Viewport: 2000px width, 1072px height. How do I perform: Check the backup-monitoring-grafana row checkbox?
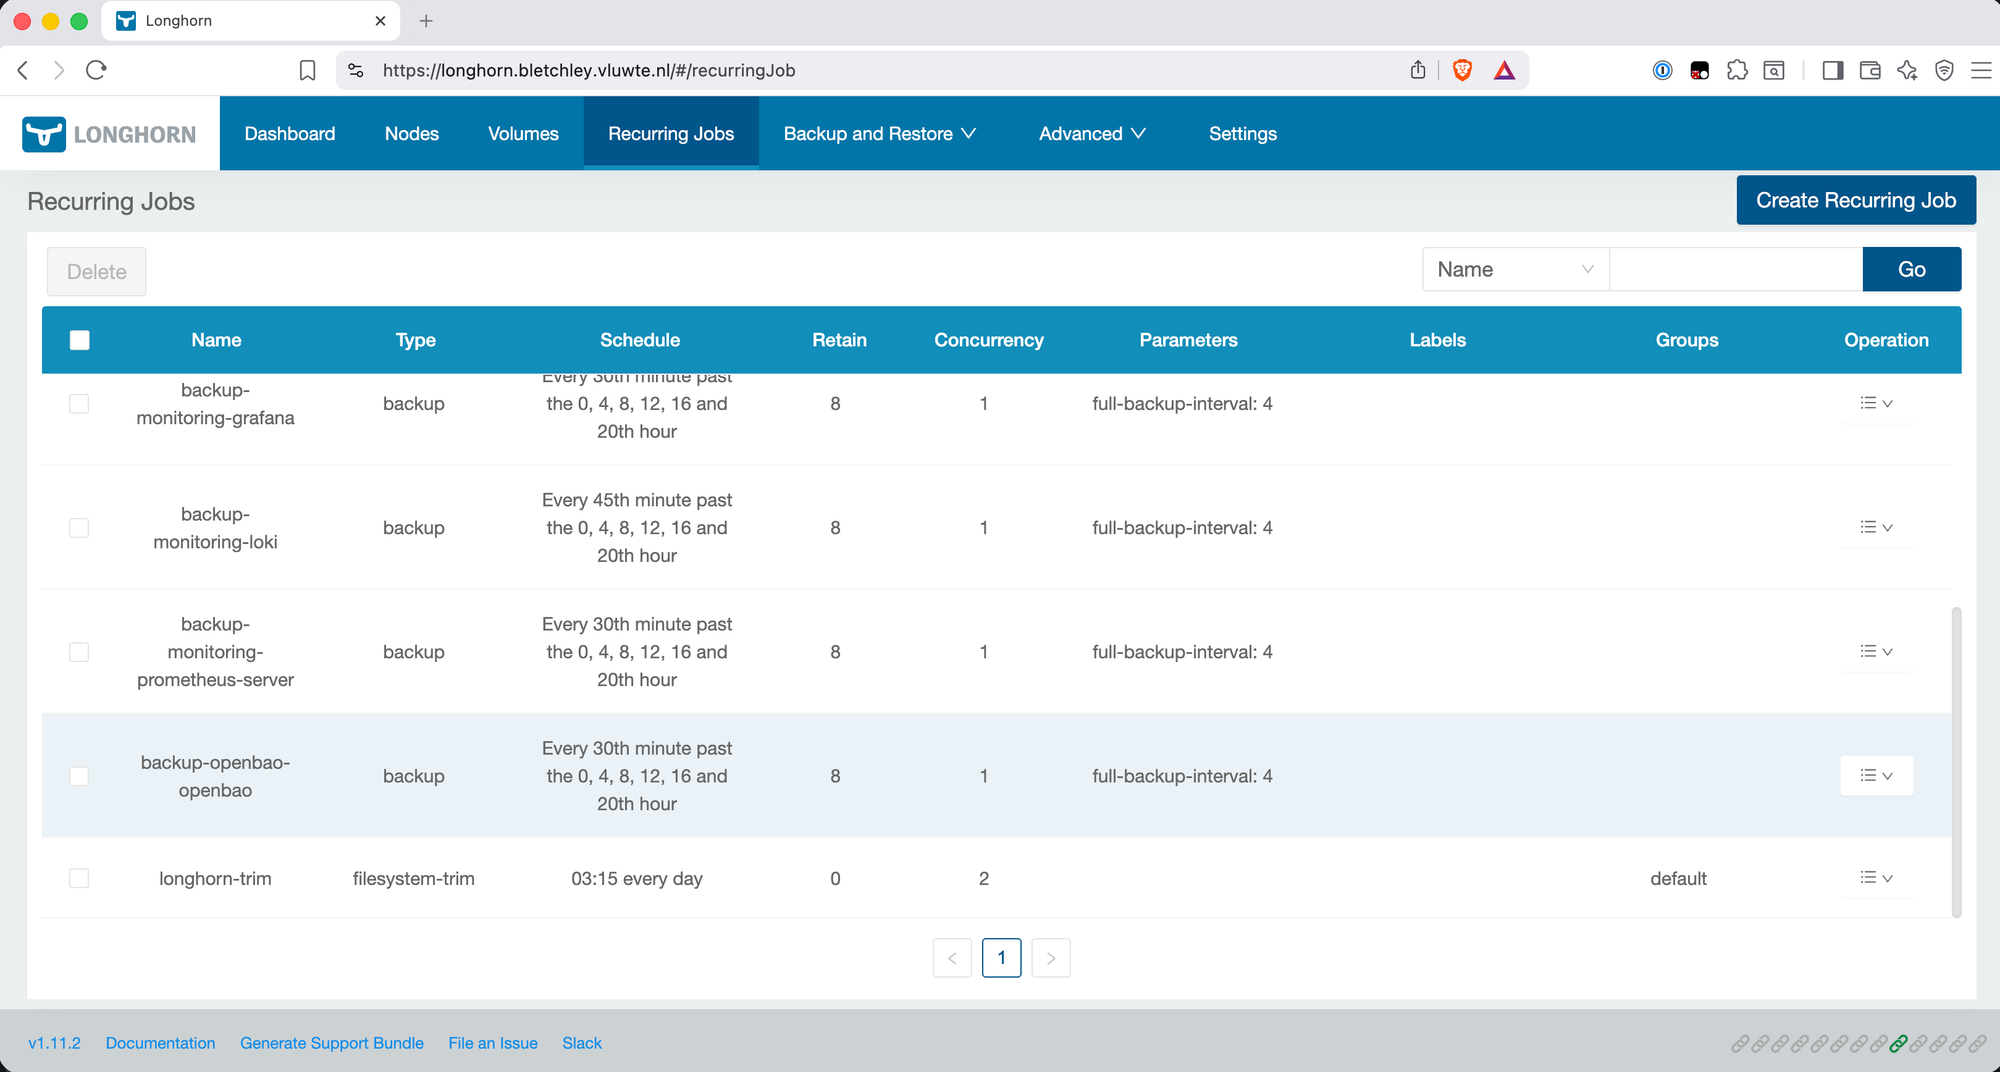coord(79,404)
